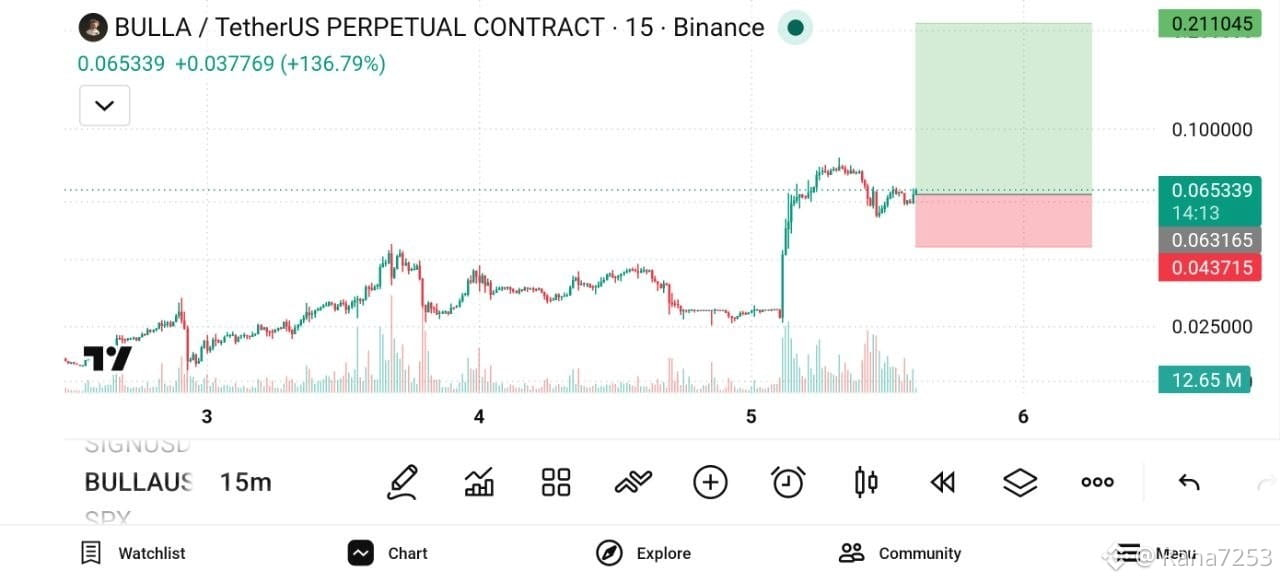Select the pencil drawing tool
This screenshot has width=1280, height=582.
pos(402,482)
